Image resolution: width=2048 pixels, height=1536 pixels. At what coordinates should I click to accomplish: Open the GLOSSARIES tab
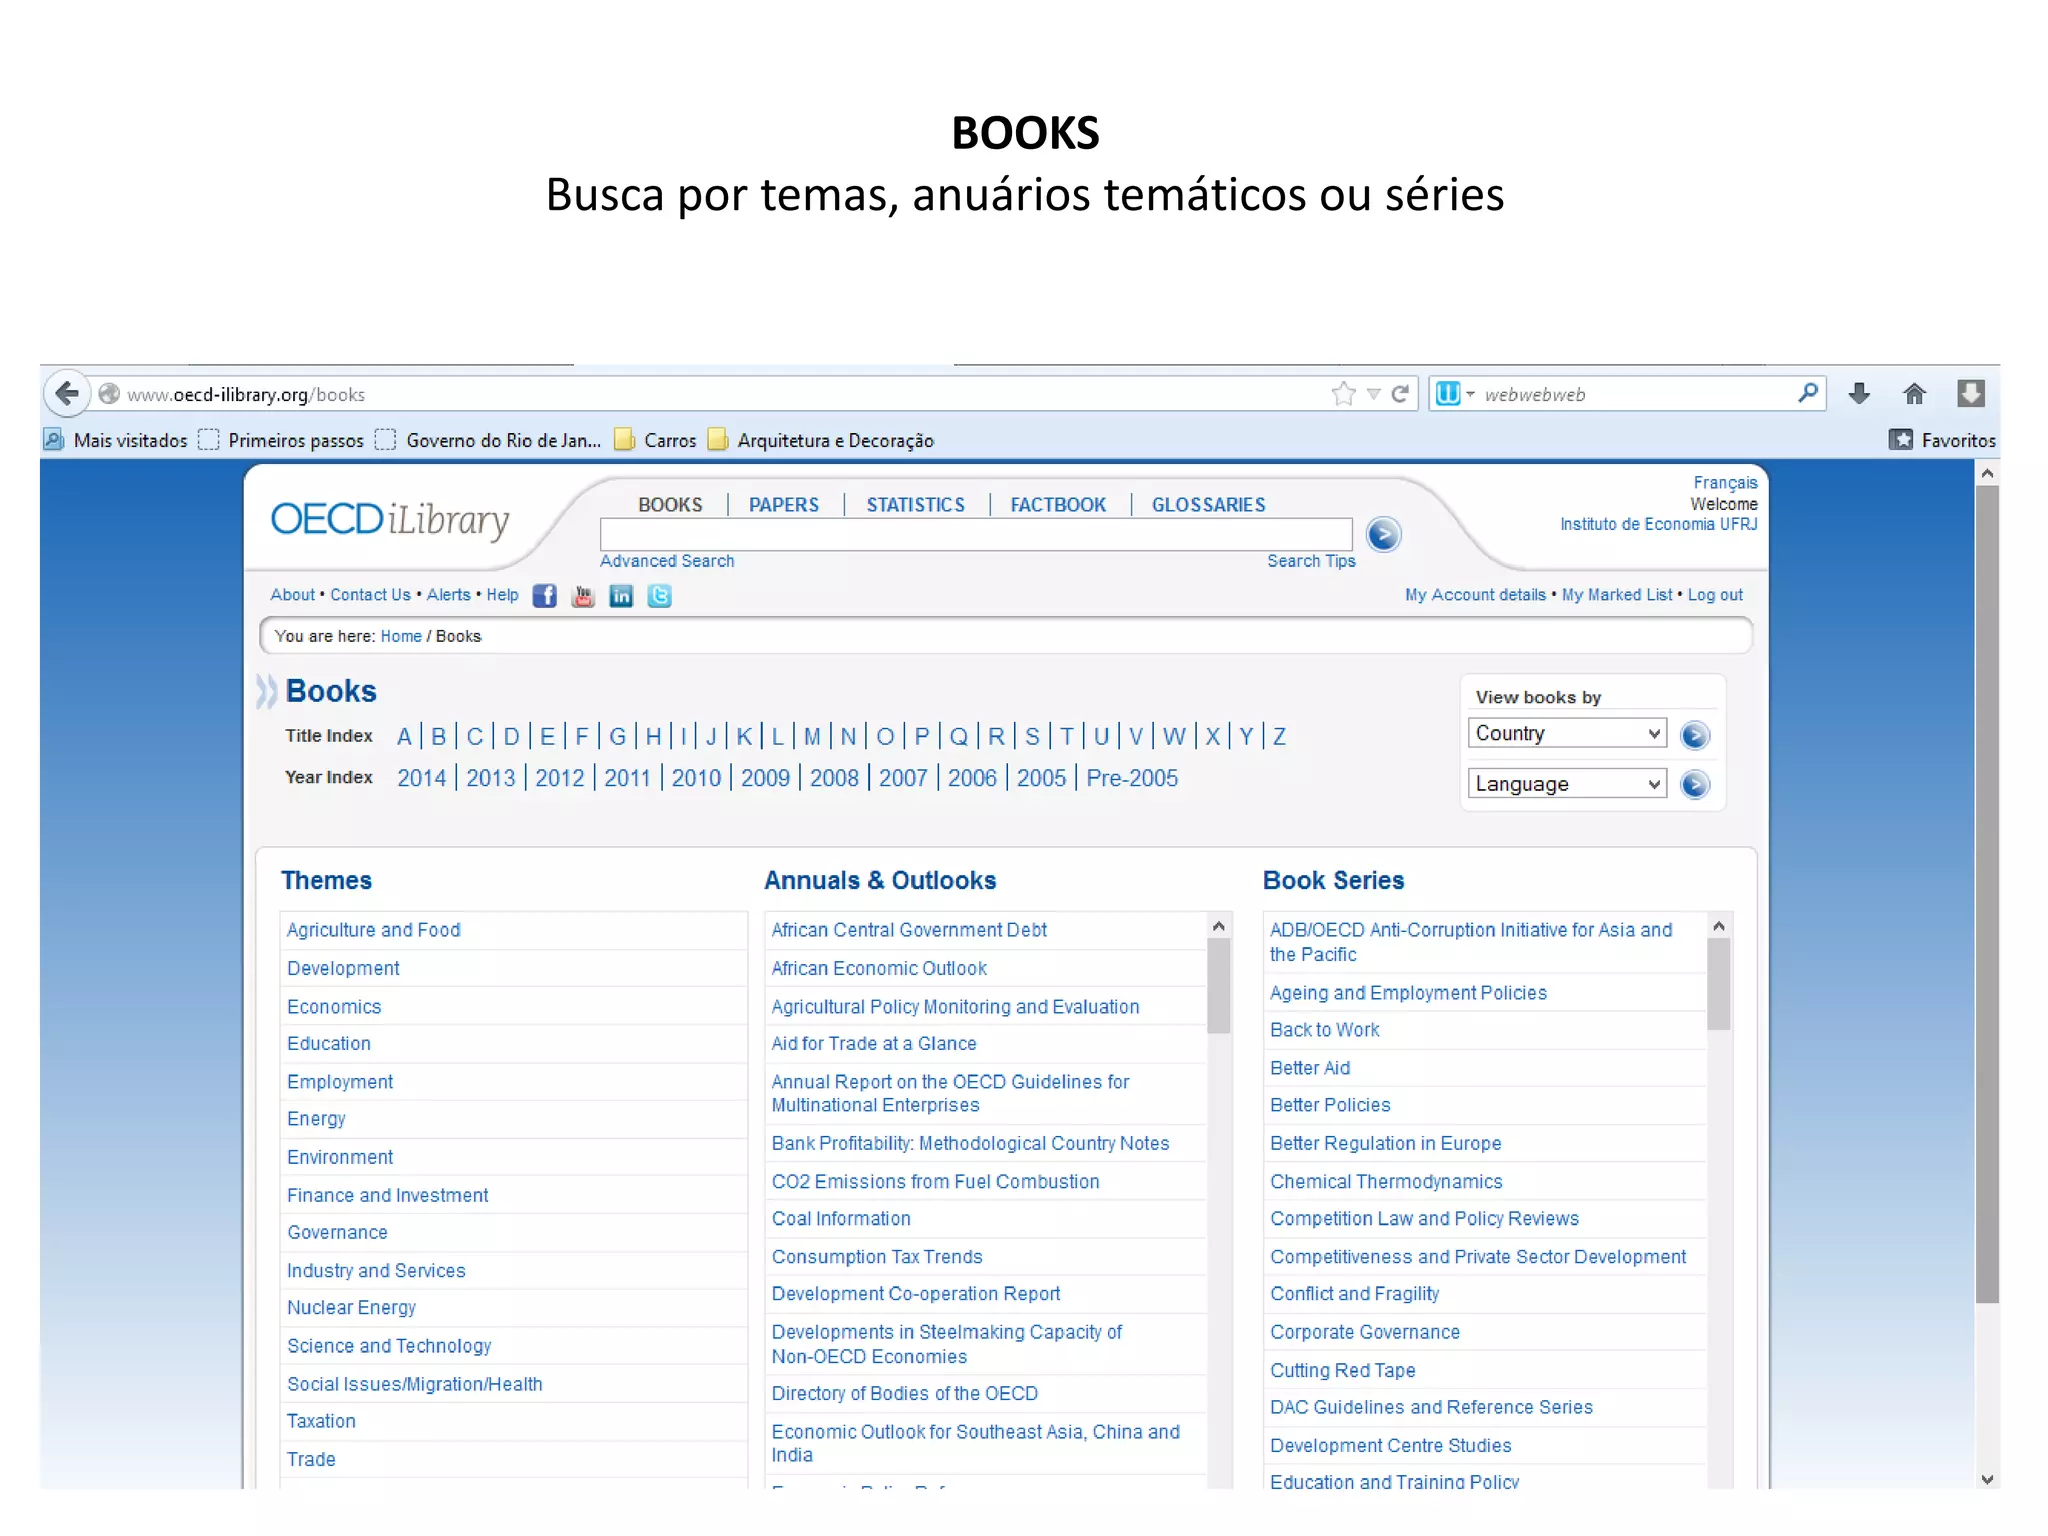tap(1208, 505)
